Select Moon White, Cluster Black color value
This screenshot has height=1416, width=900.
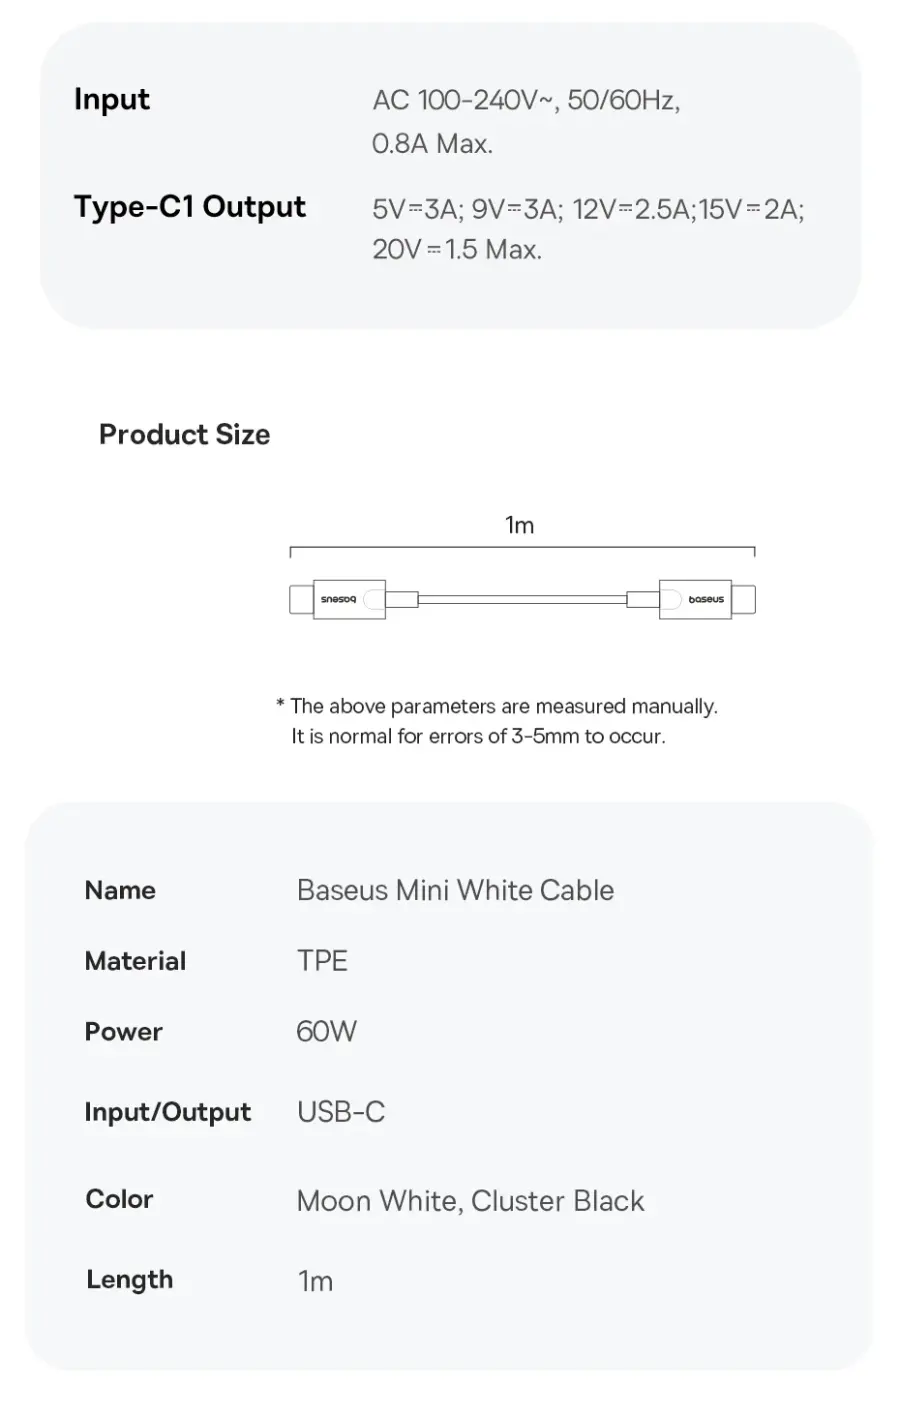point(470,1201)
